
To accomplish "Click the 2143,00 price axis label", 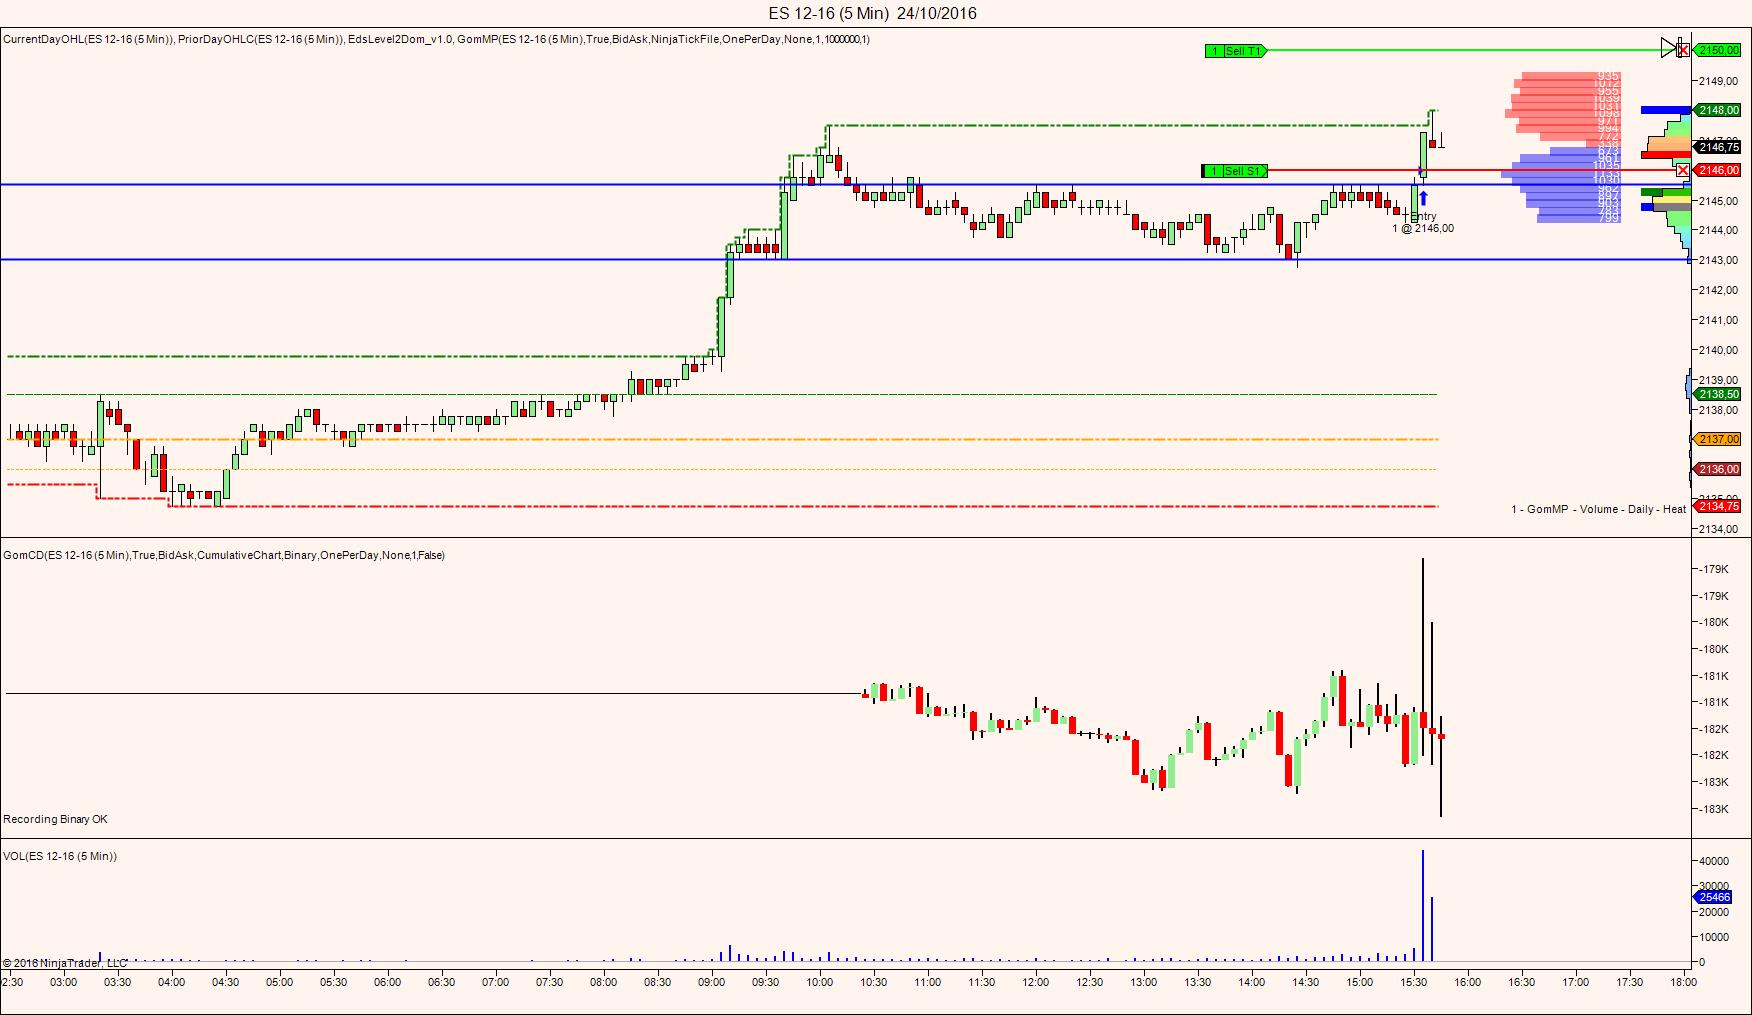I will (x=1718, y=260).
